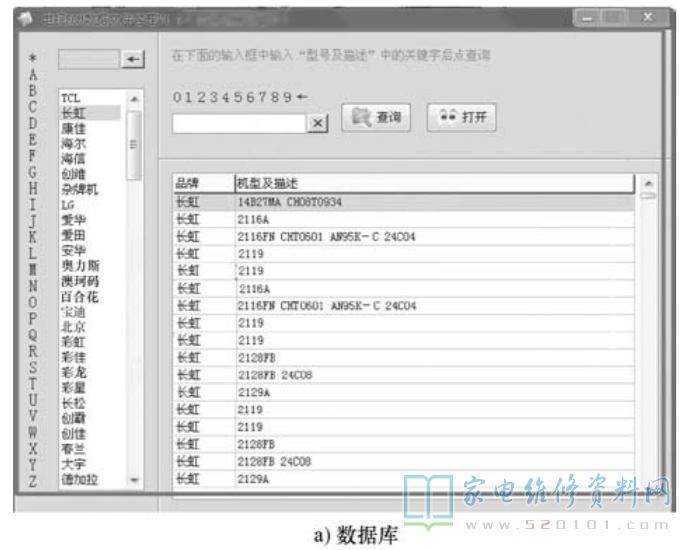Click the brand list scrollbar thumb

(134, 145)
